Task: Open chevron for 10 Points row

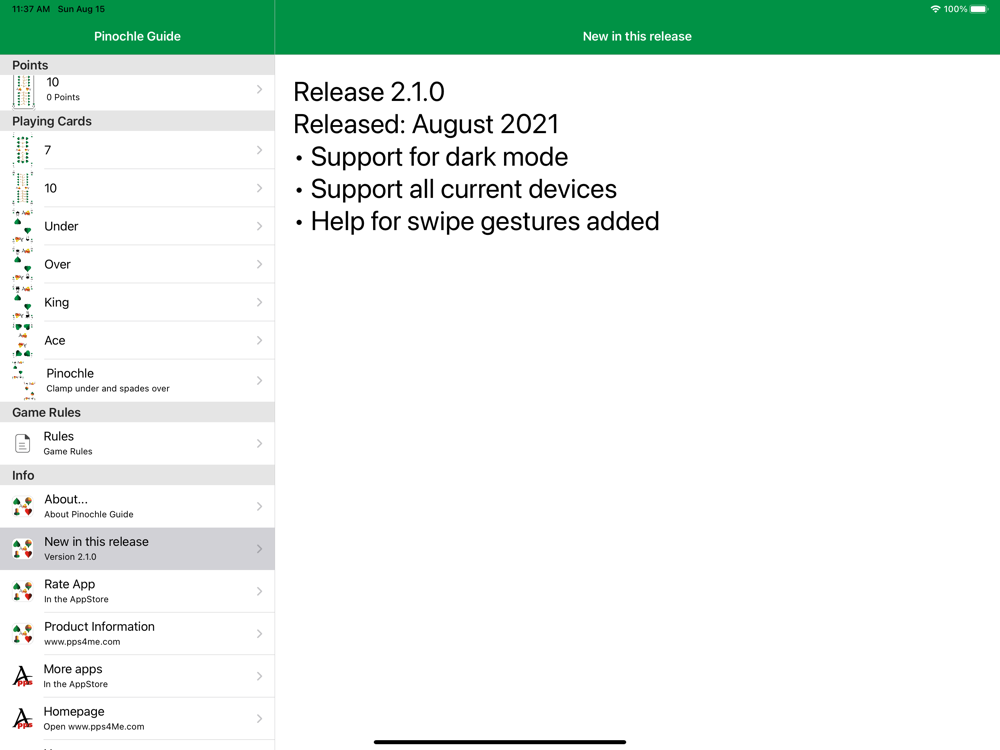Action: pyautogui.click(x=260, y=89)
